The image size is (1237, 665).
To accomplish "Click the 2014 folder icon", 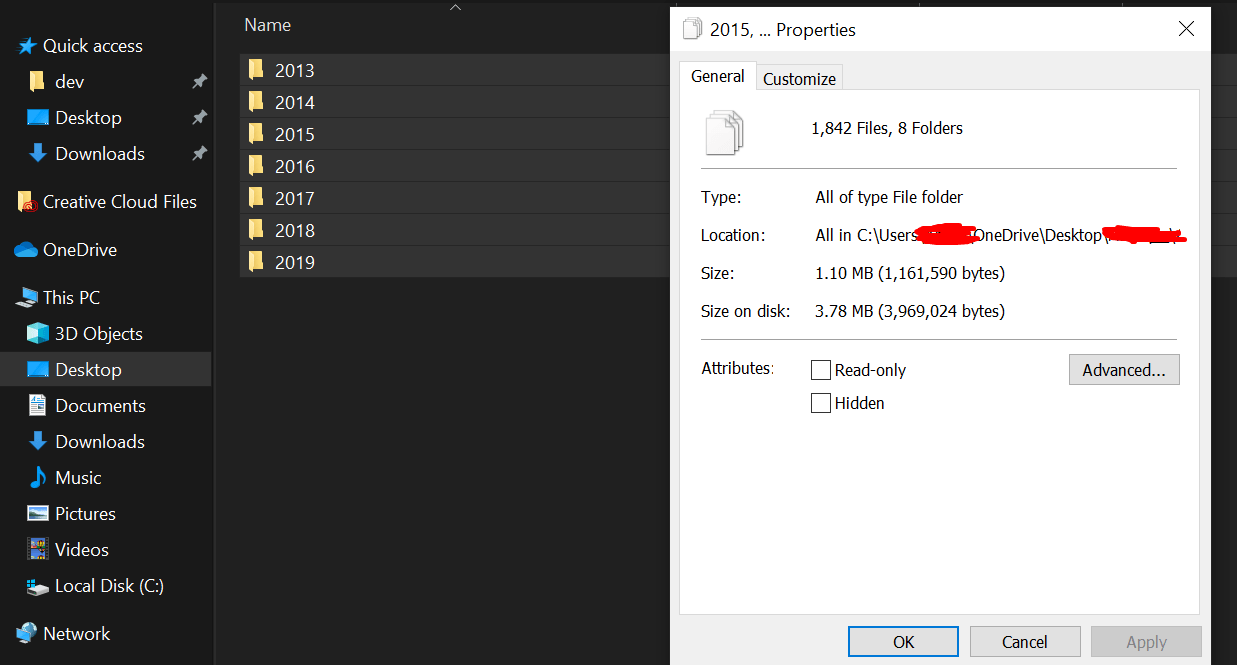I will (x=256, y=102).
